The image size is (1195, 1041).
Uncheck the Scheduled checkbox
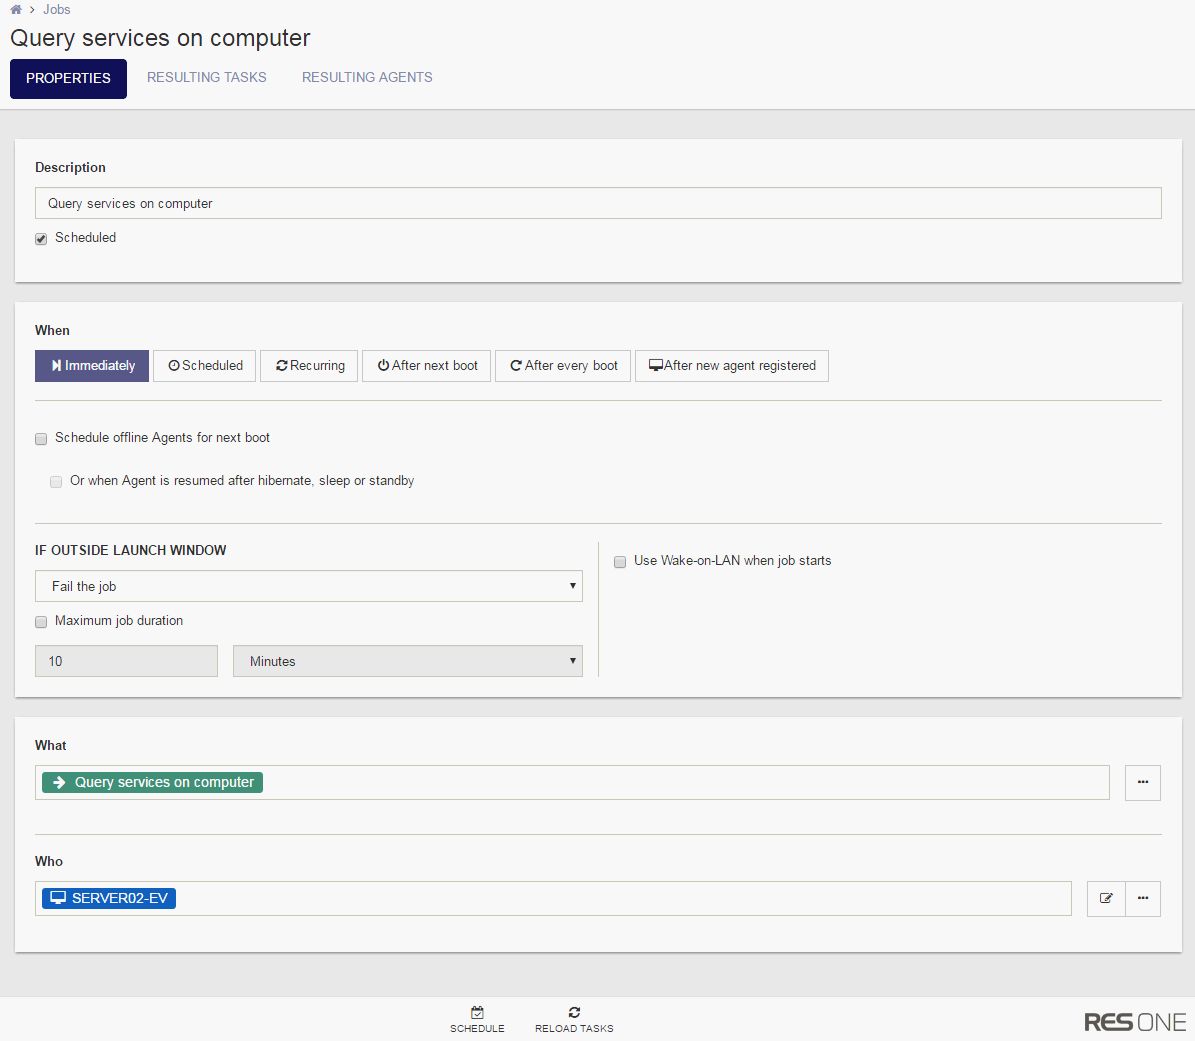[41, 239]
